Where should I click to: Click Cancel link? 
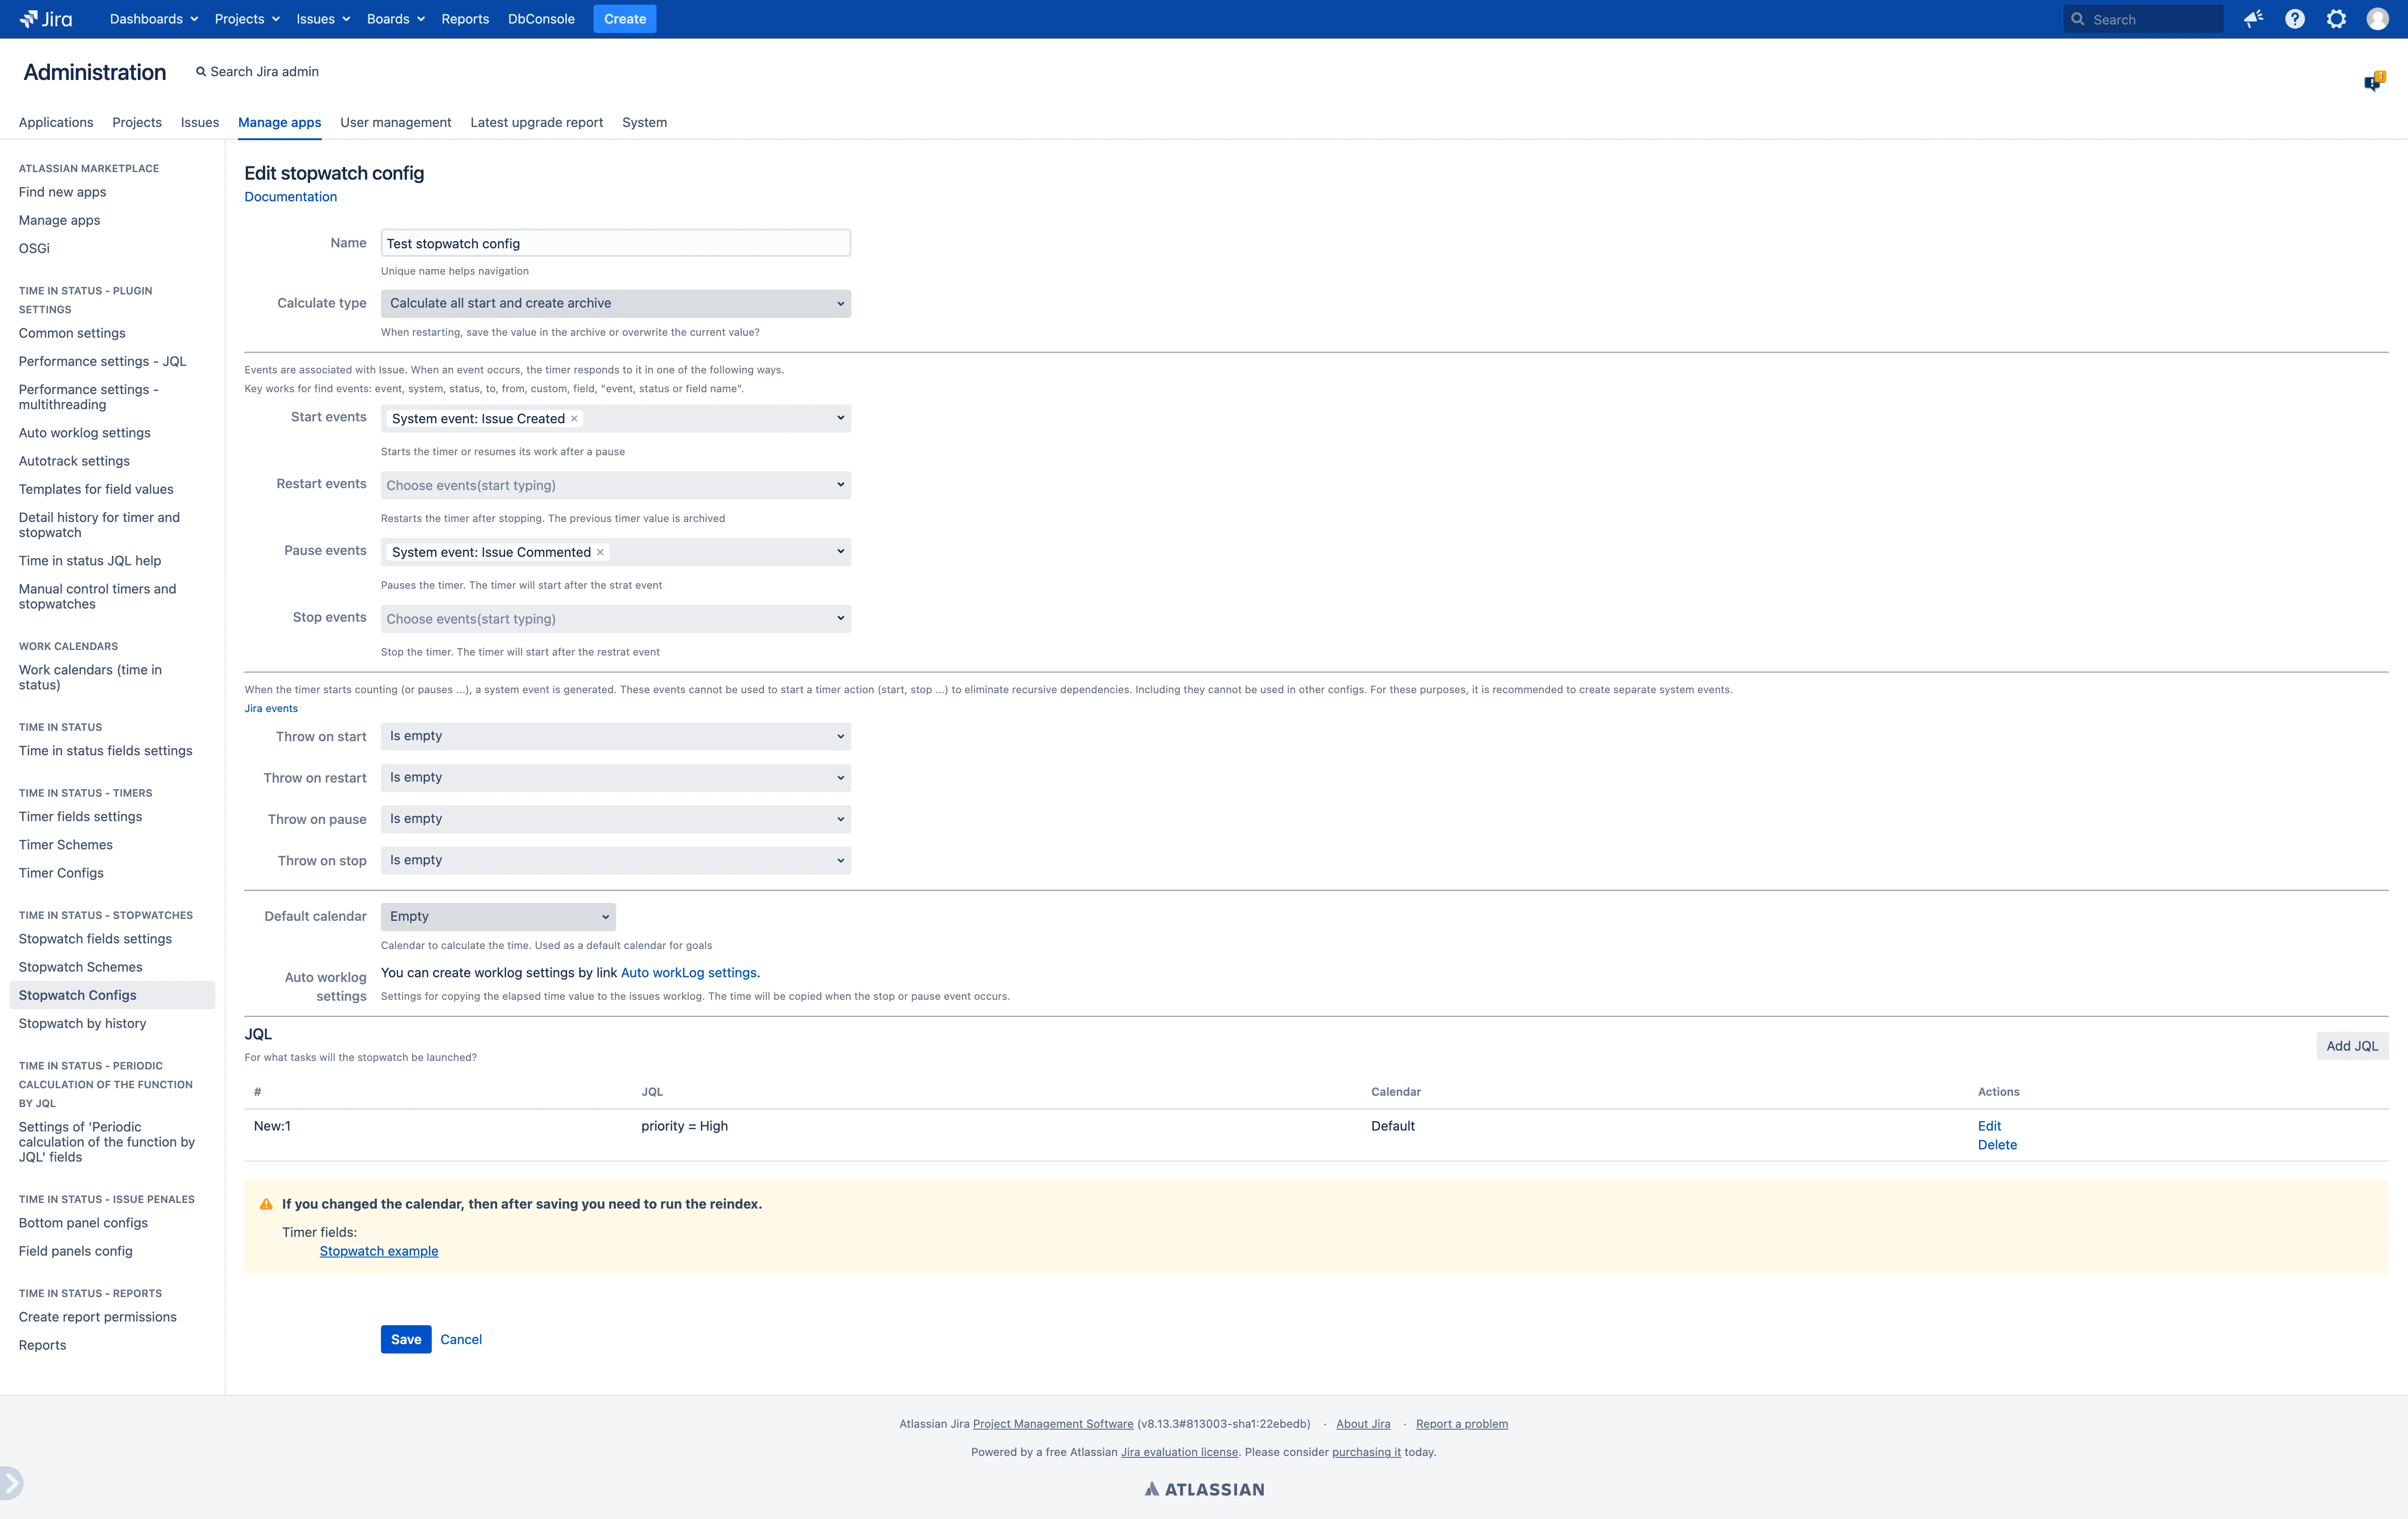click(x=461, y=1339)
